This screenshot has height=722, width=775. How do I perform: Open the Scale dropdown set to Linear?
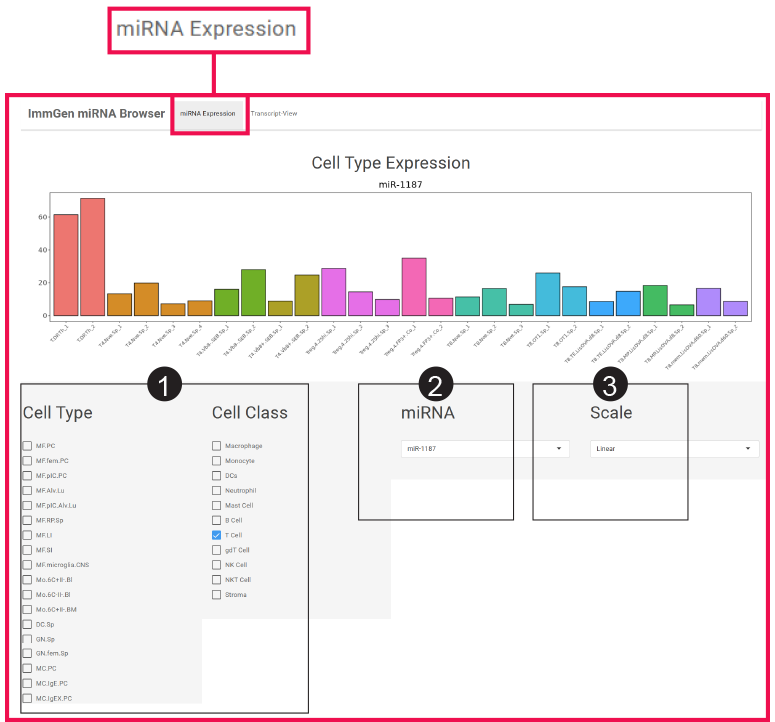[674, 449]
